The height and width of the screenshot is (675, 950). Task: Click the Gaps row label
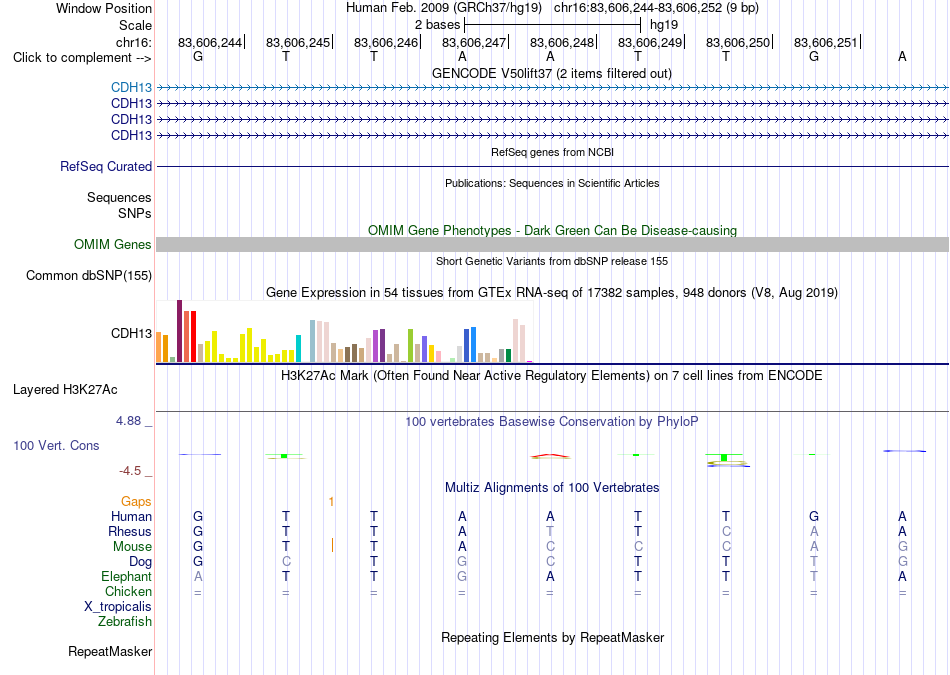tap(136, 502)
